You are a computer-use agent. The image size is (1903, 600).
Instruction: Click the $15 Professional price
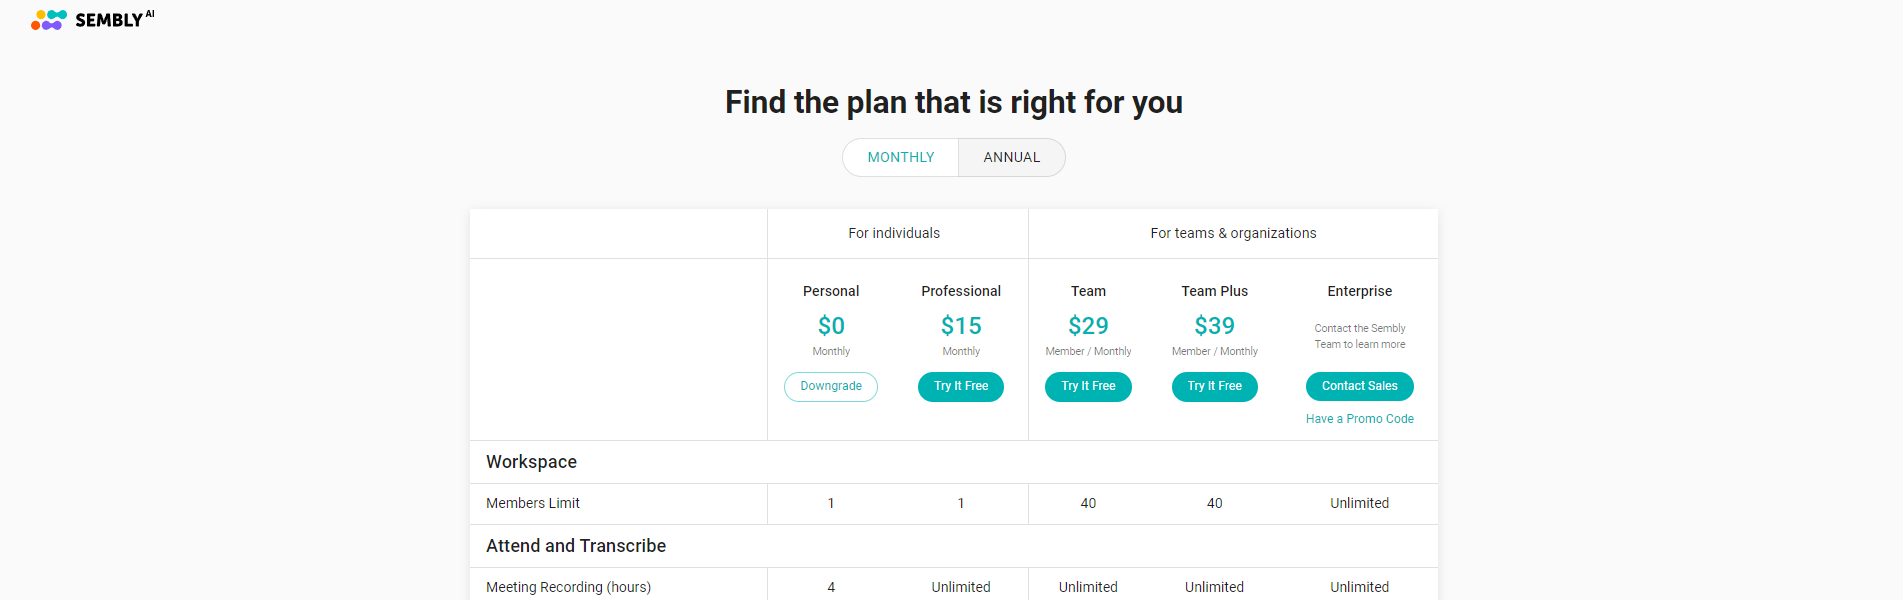pos(961,326)
